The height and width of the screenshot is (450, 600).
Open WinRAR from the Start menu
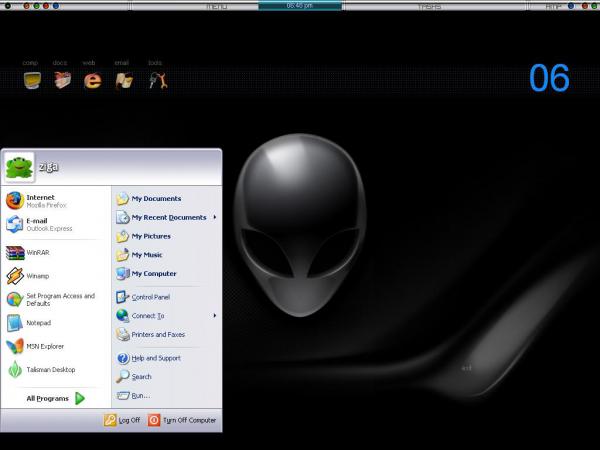(x=38, y=252)
